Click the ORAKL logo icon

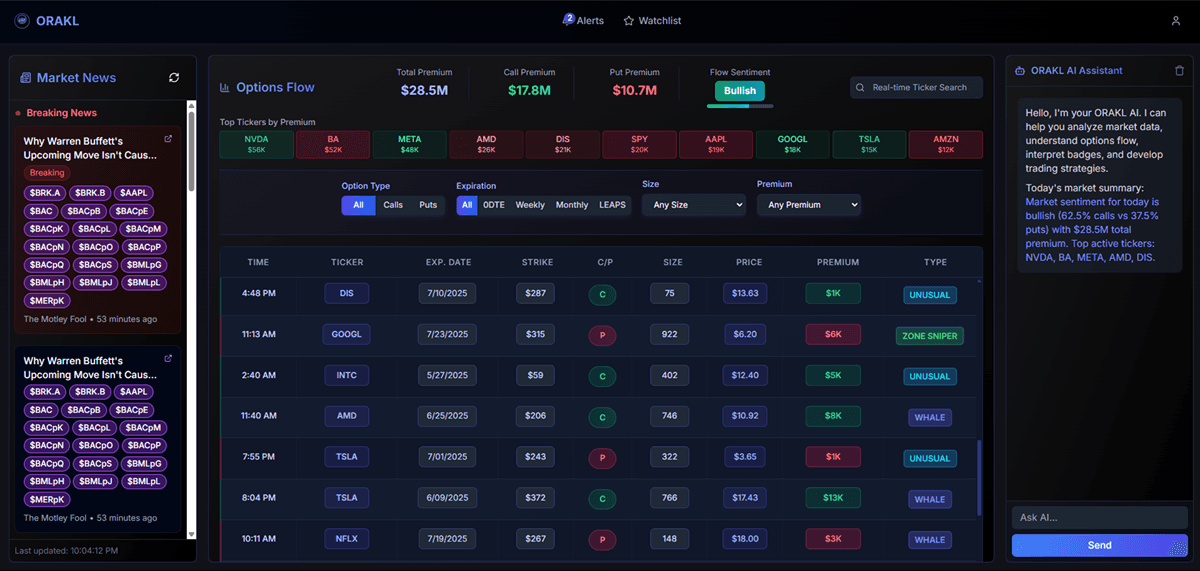tap(22, 21)
